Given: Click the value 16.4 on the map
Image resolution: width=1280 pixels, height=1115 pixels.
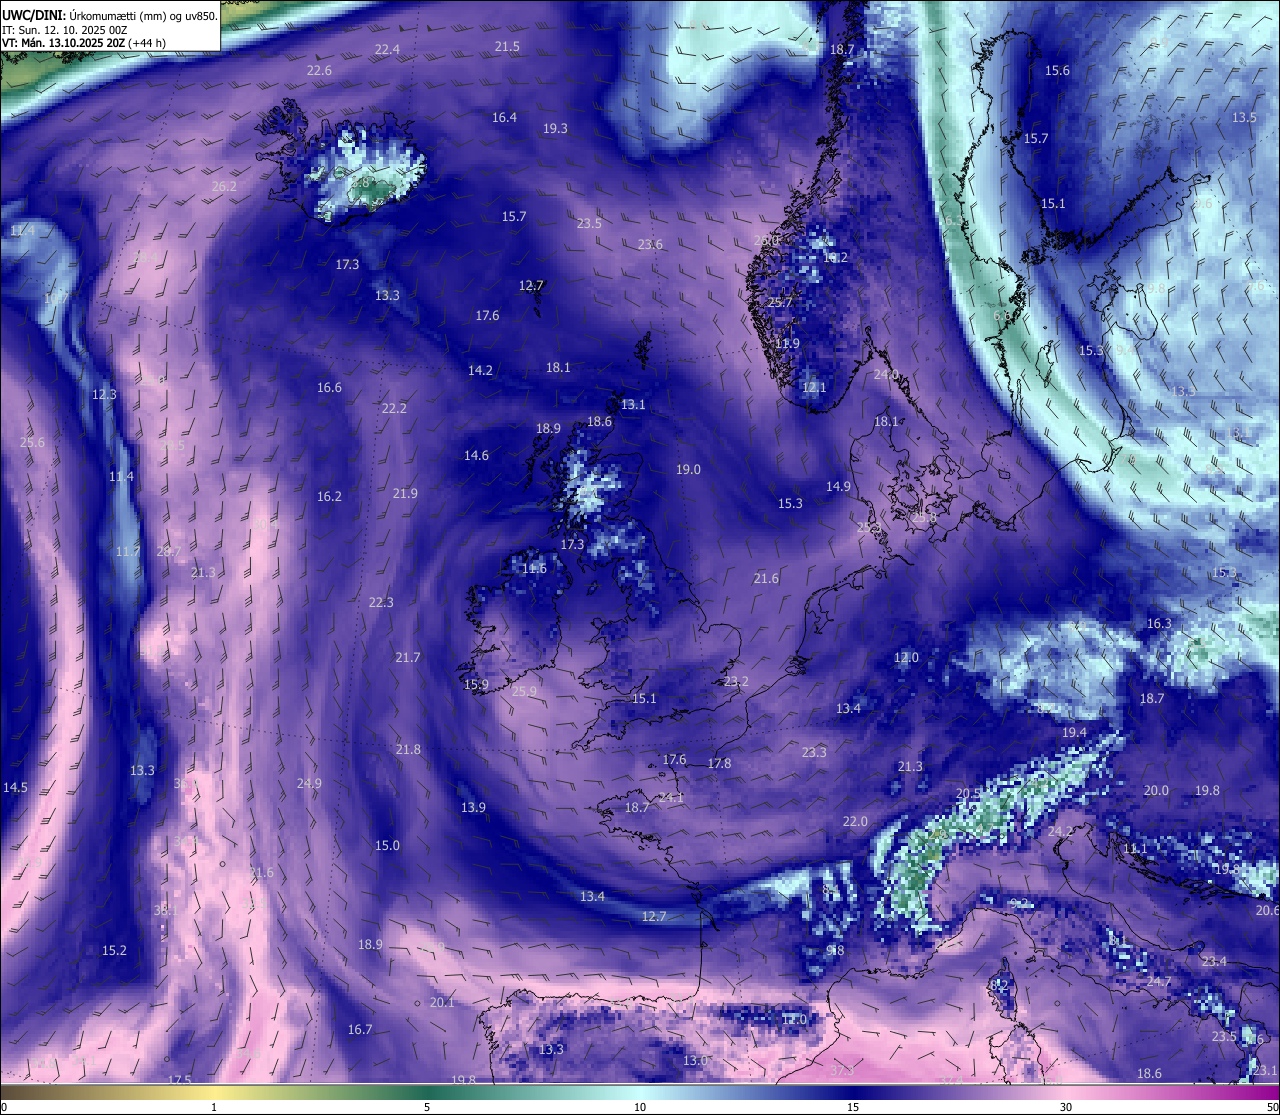Looking at the screenshot, I should 504,117.
